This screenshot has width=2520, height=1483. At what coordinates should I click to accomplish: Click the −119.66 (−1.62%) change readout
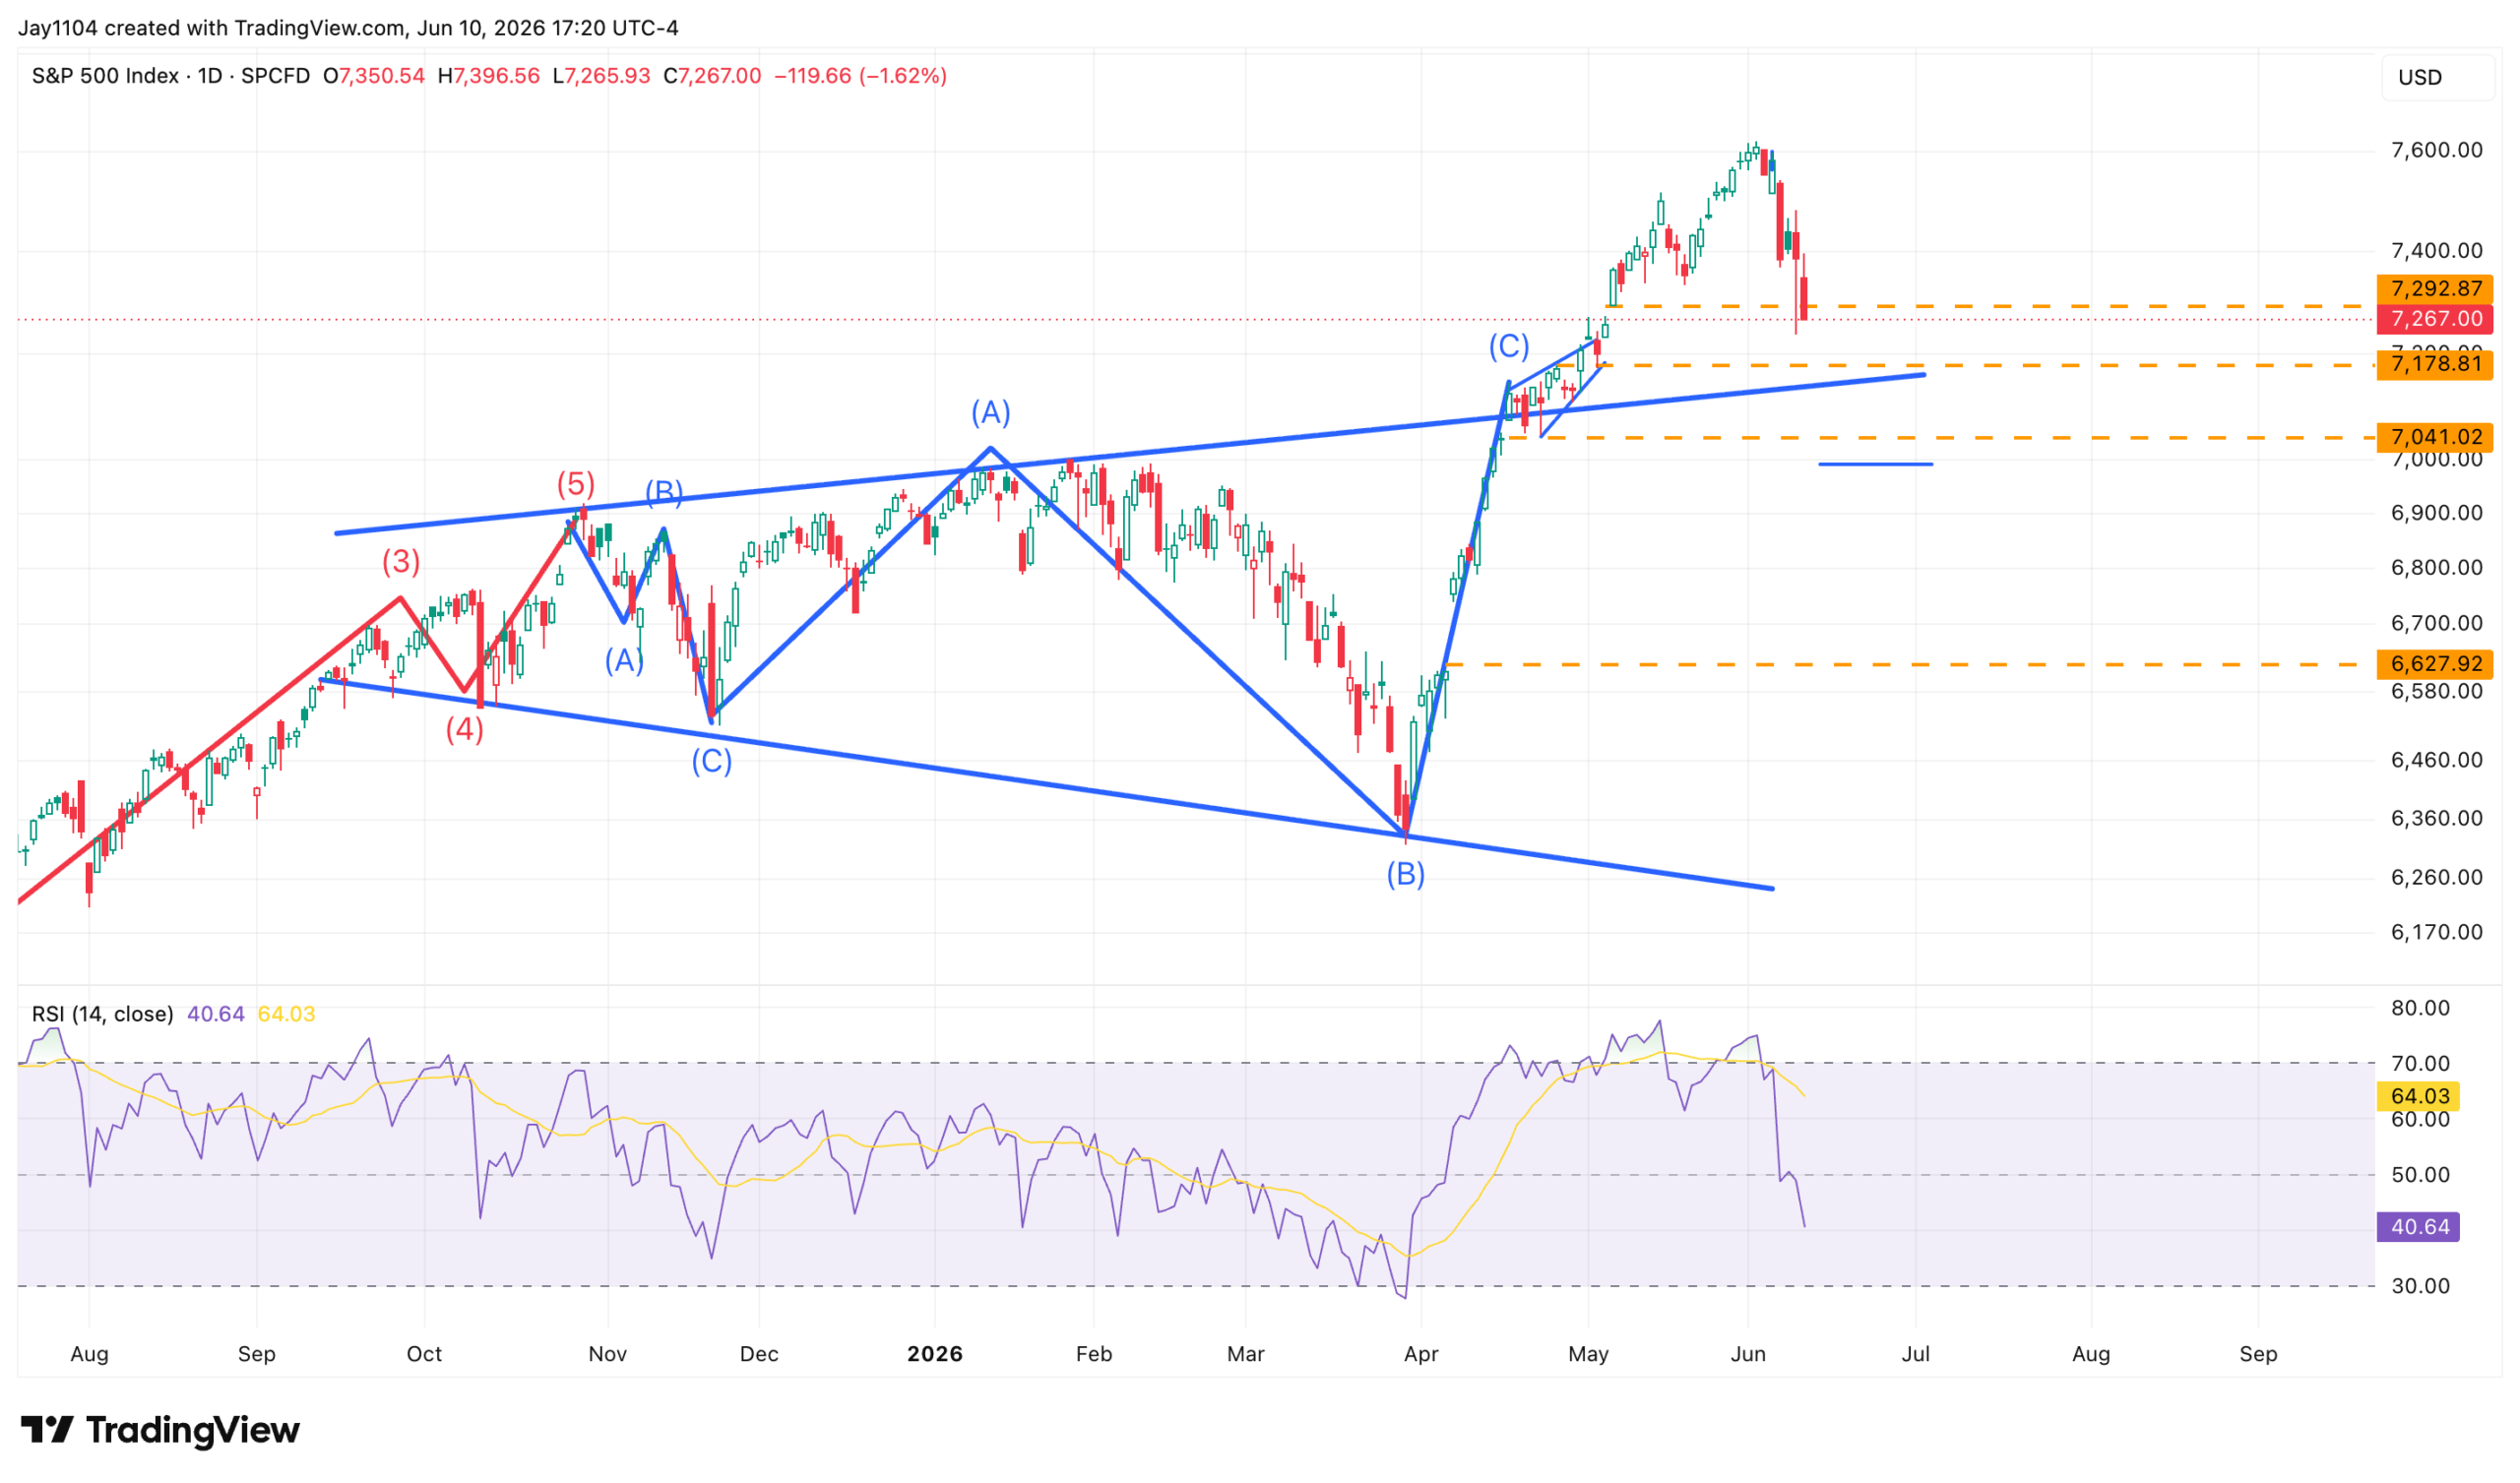point(860,76)
